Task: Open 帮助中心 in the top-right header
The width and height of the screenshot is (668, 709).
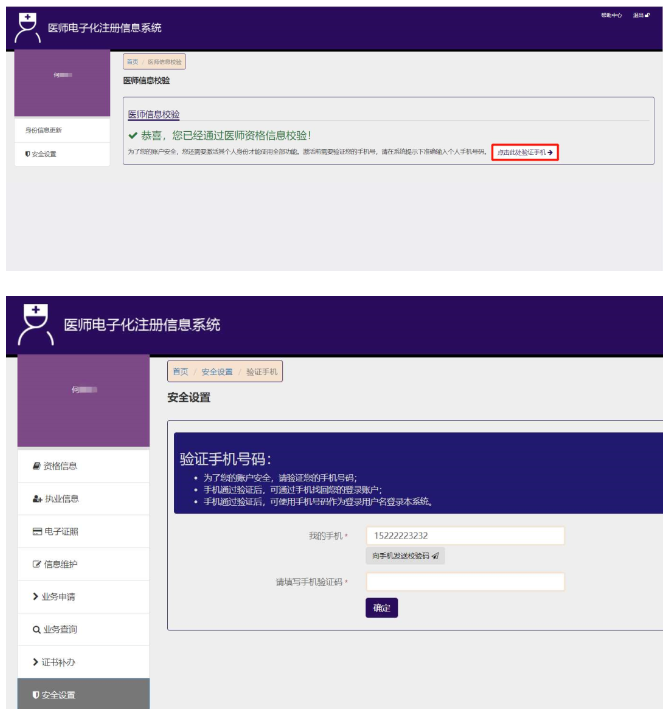Action: tap(611, 15)
